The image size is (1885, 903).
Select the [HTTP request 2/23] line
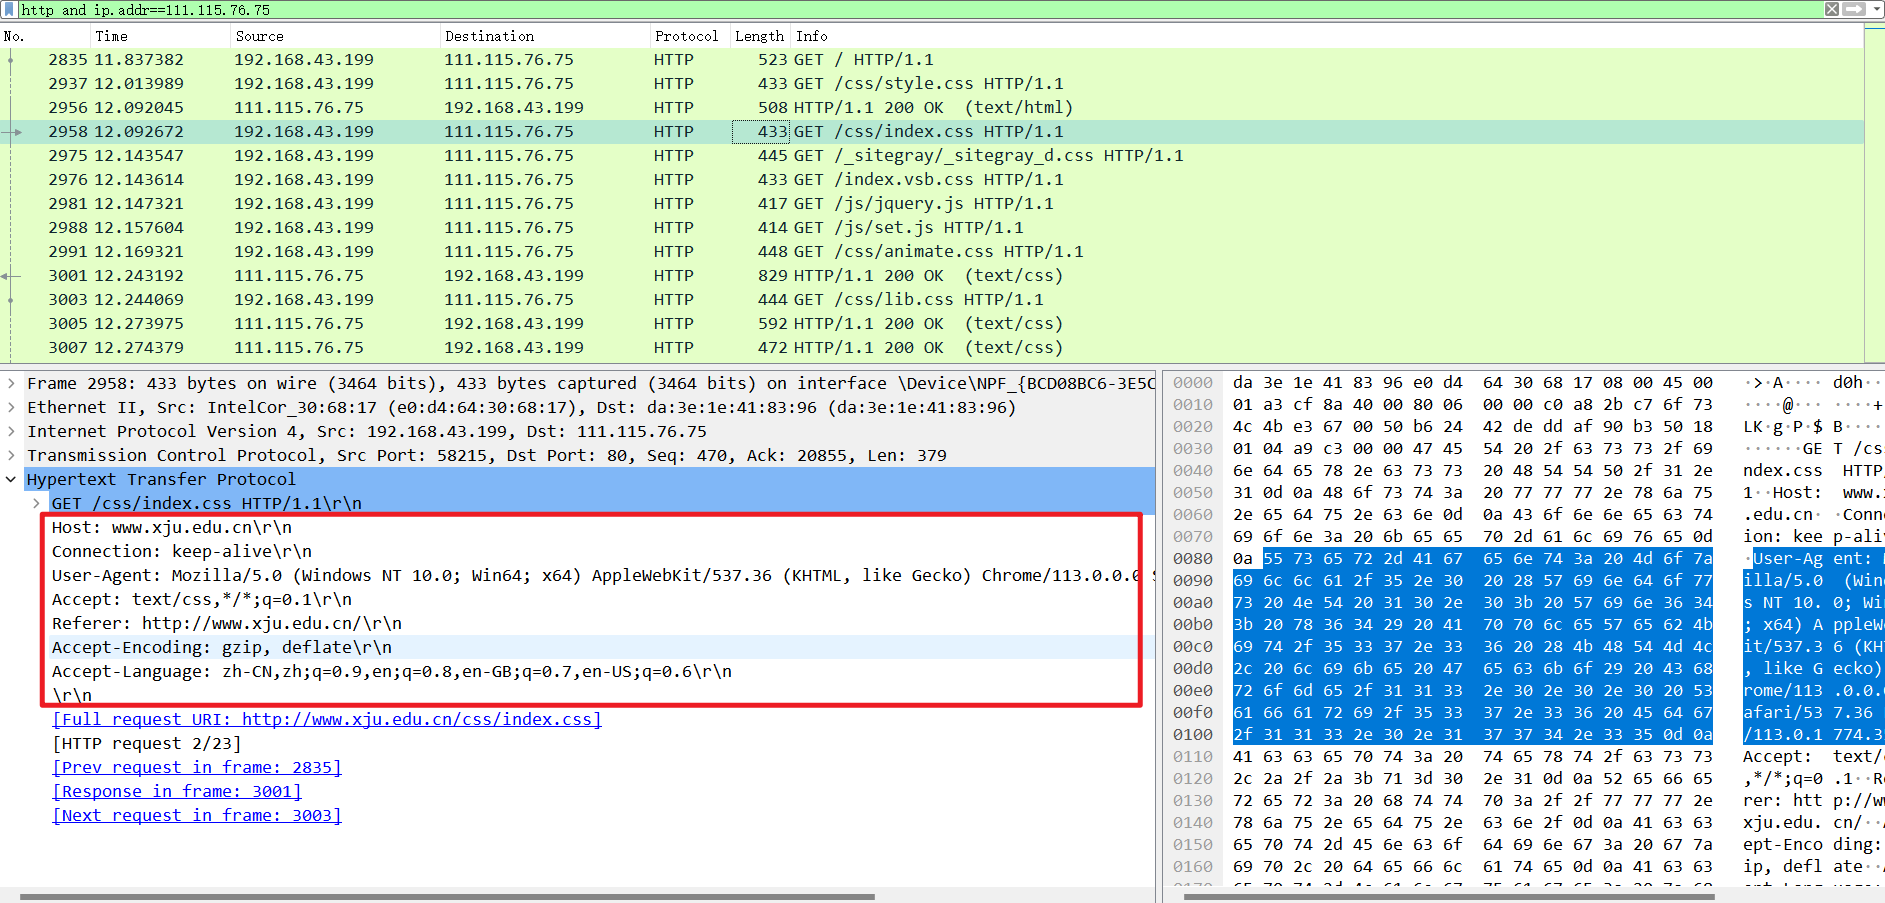[x=147, y=743]
